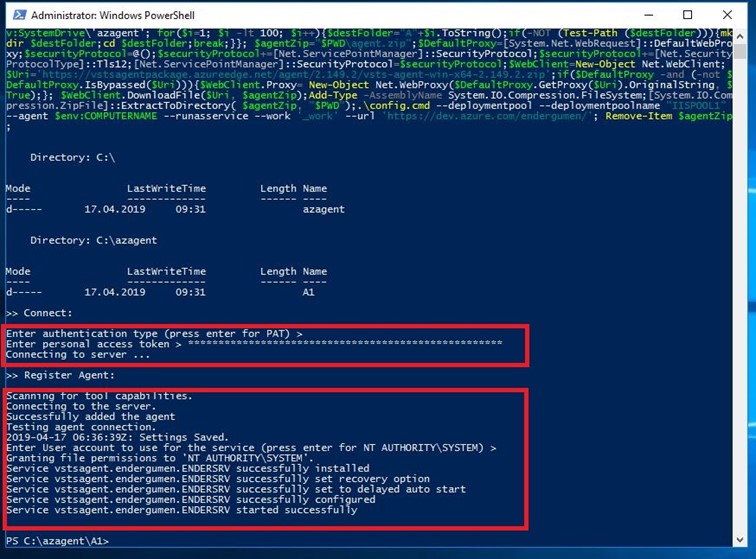Click the 'https://dev.azure.com/endergumen/' URL text
The image size is (756, 559).
[x=485, y=116]
